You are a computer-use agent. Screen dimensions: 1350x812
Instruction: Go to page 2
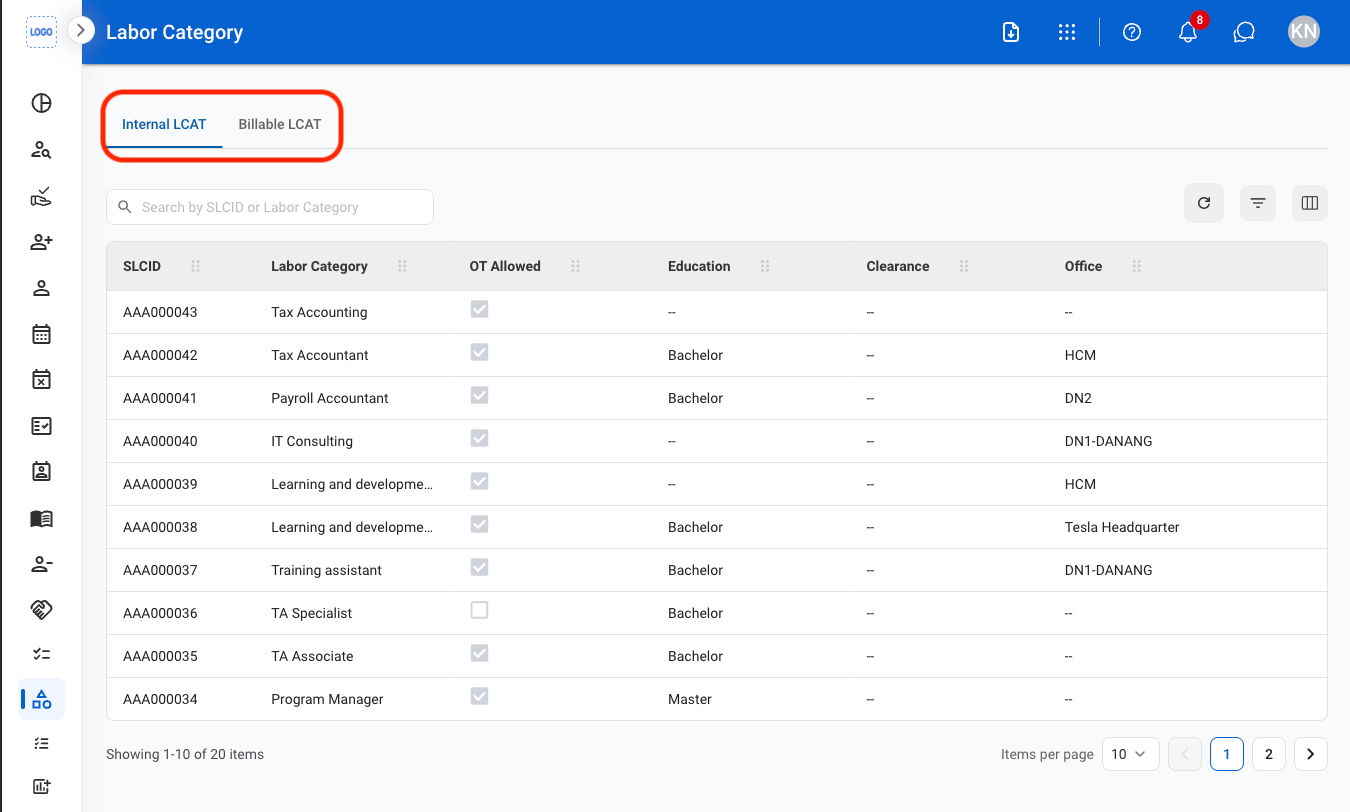(1269, 754)
